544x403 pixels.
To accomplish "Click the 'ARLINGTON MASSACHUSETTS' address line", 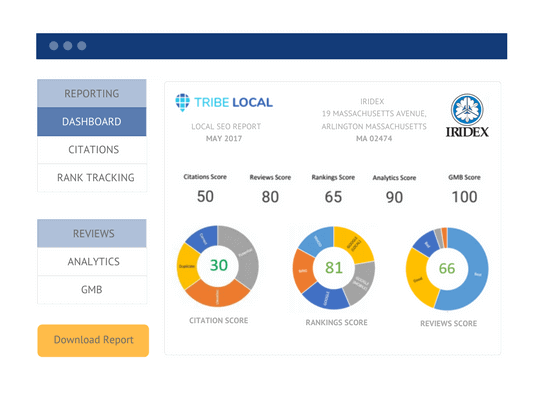I will [x=374, y=126].
